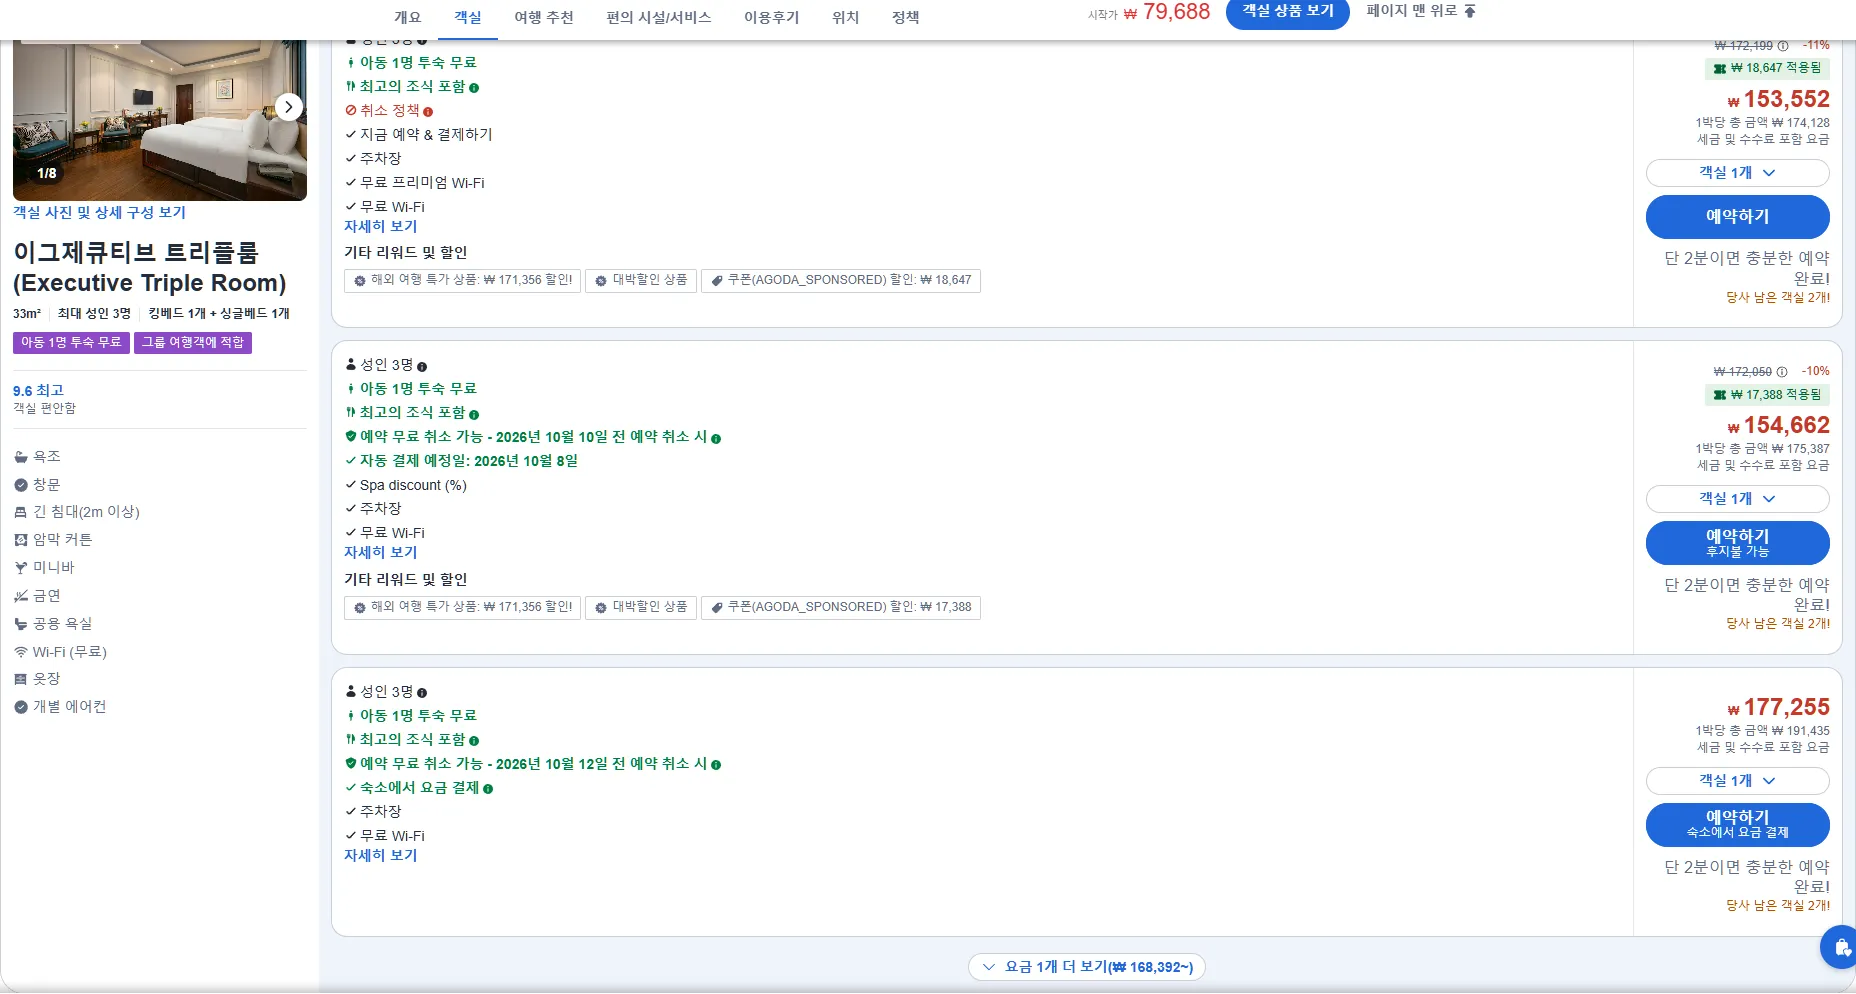
Task: Switch to the 개요 tab
Action: (407, 17)
